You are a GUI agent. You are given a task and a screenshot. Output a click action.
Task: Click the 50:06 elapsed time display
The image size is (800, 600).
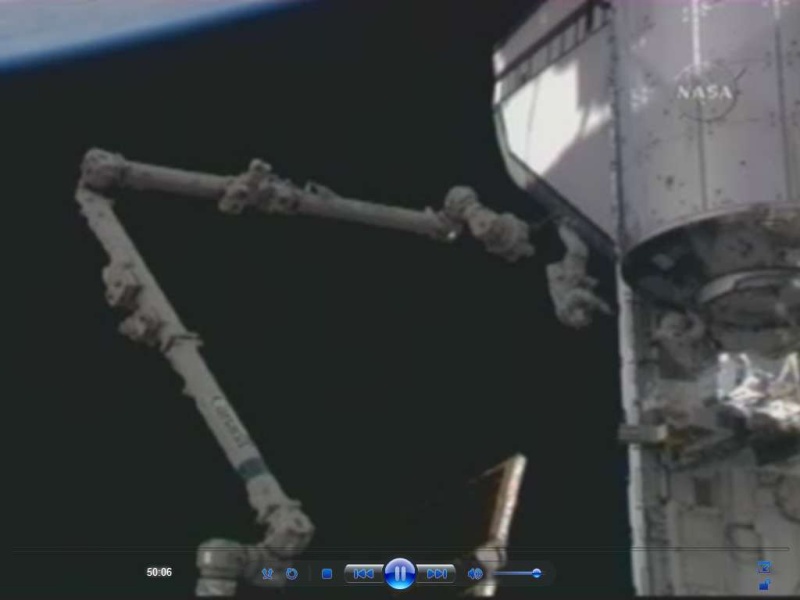159,572
